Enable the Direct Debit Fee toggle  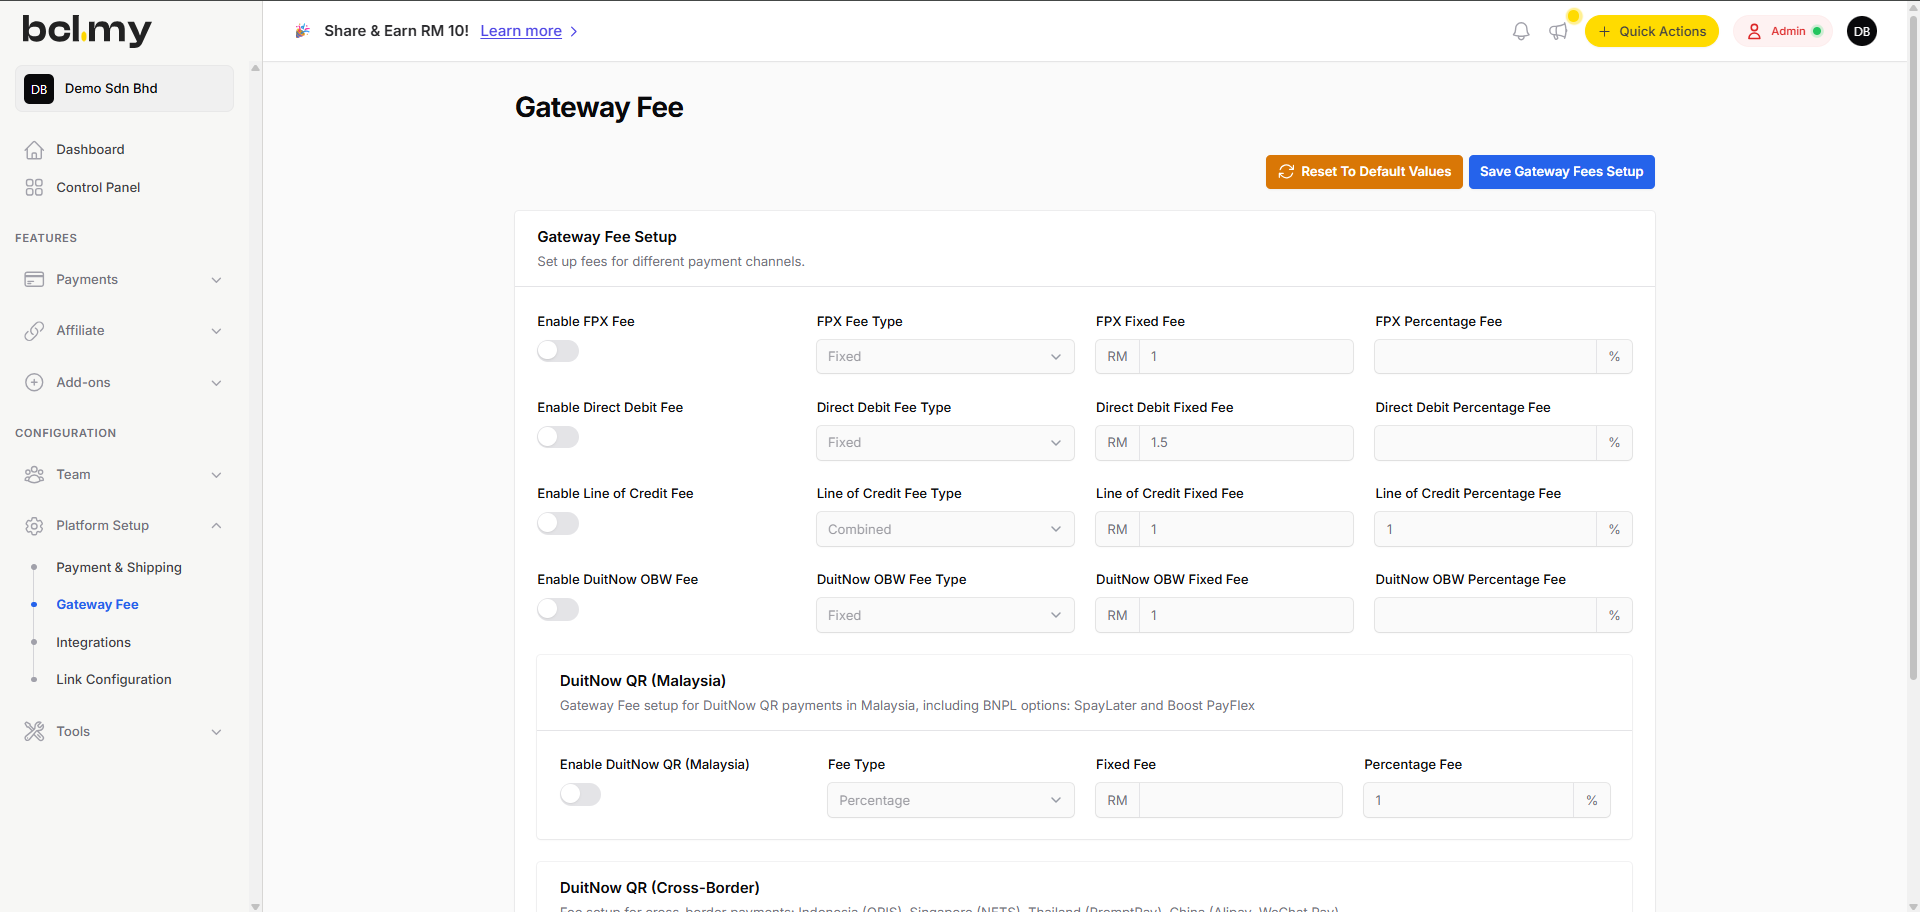coord(558,437)
